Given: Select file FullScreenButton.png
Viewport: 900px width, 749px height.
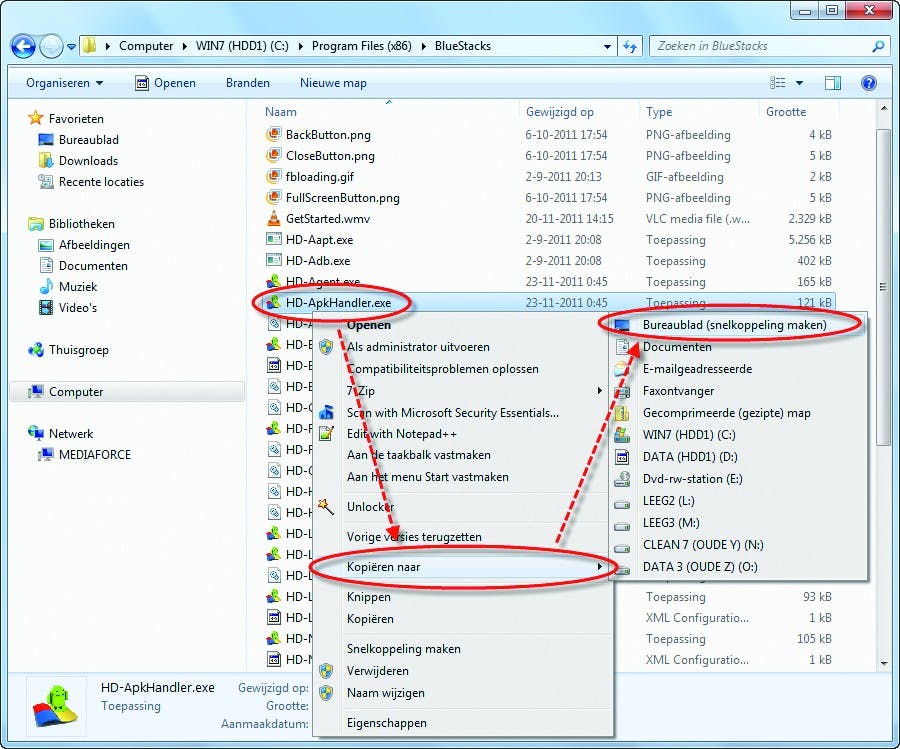Looking at the screenshot, I should (343, 198).
